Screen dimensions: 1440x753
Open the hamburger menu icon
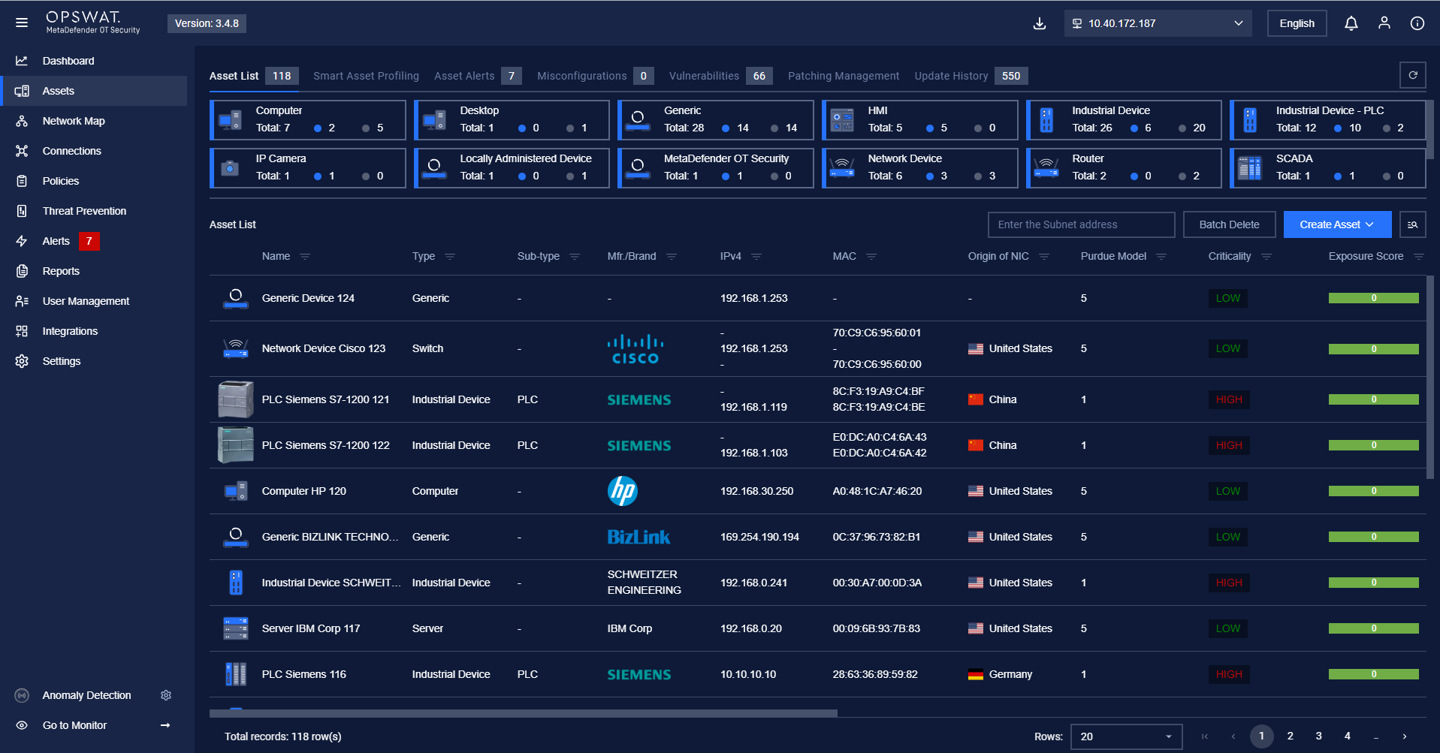(x=22, y=23)
